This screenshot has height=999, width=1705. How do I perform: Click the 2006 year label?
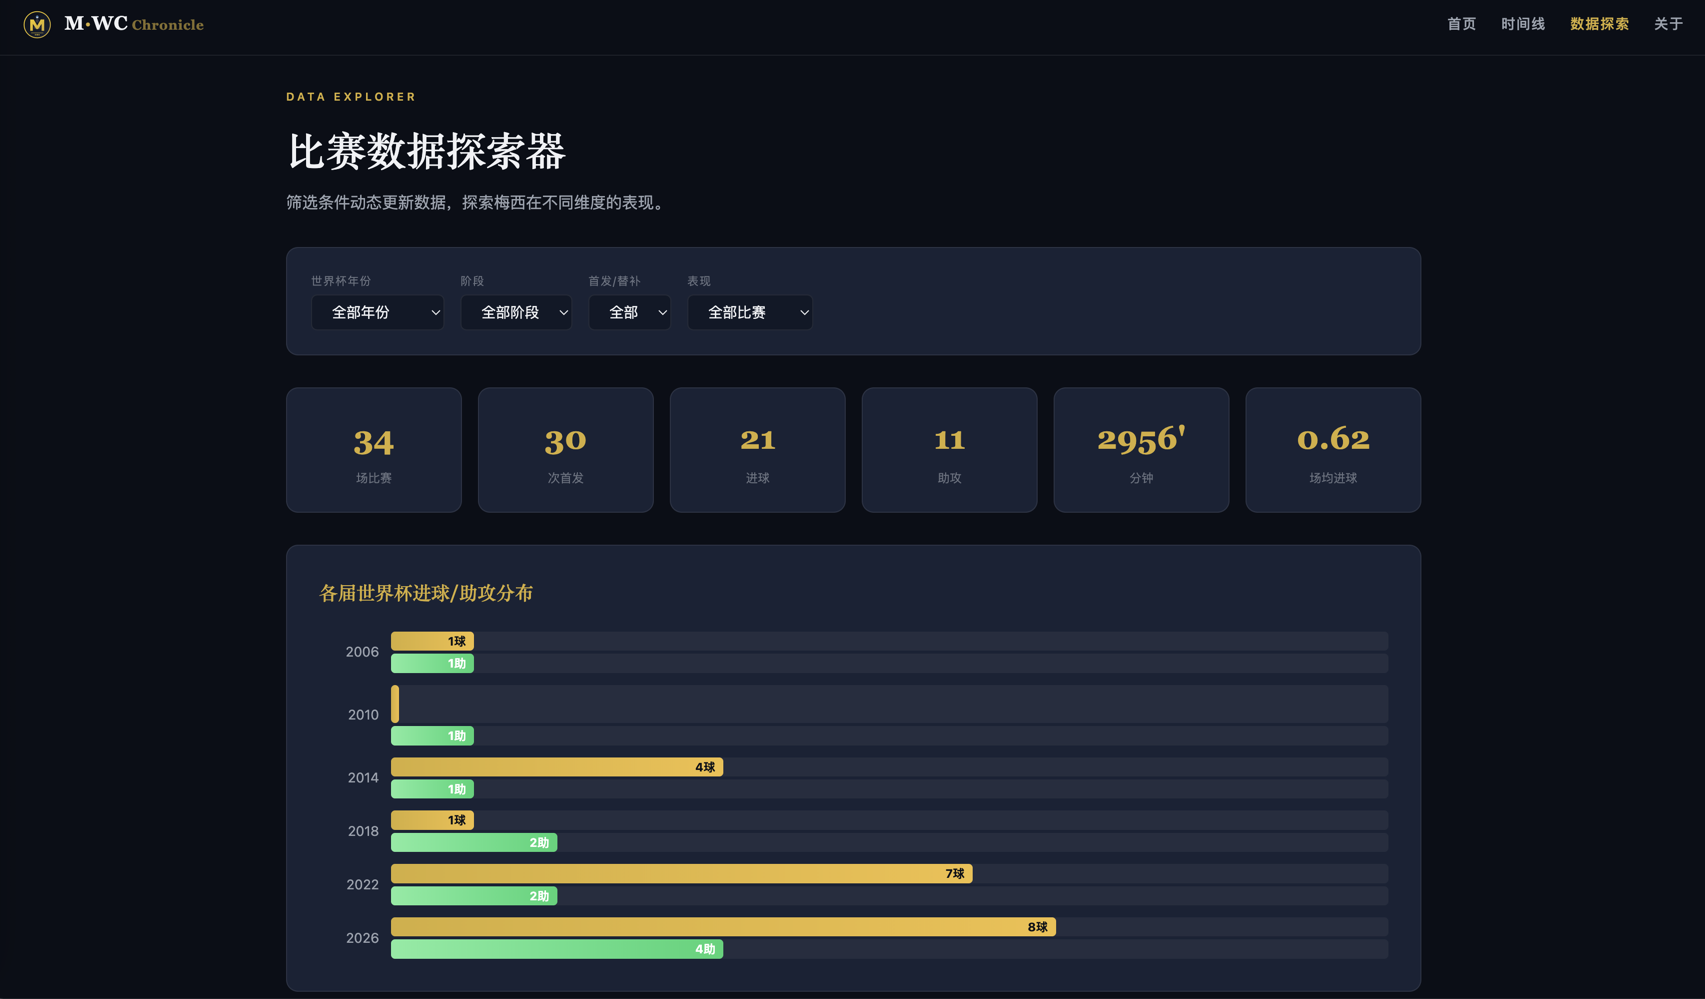(x=362, y=652)
